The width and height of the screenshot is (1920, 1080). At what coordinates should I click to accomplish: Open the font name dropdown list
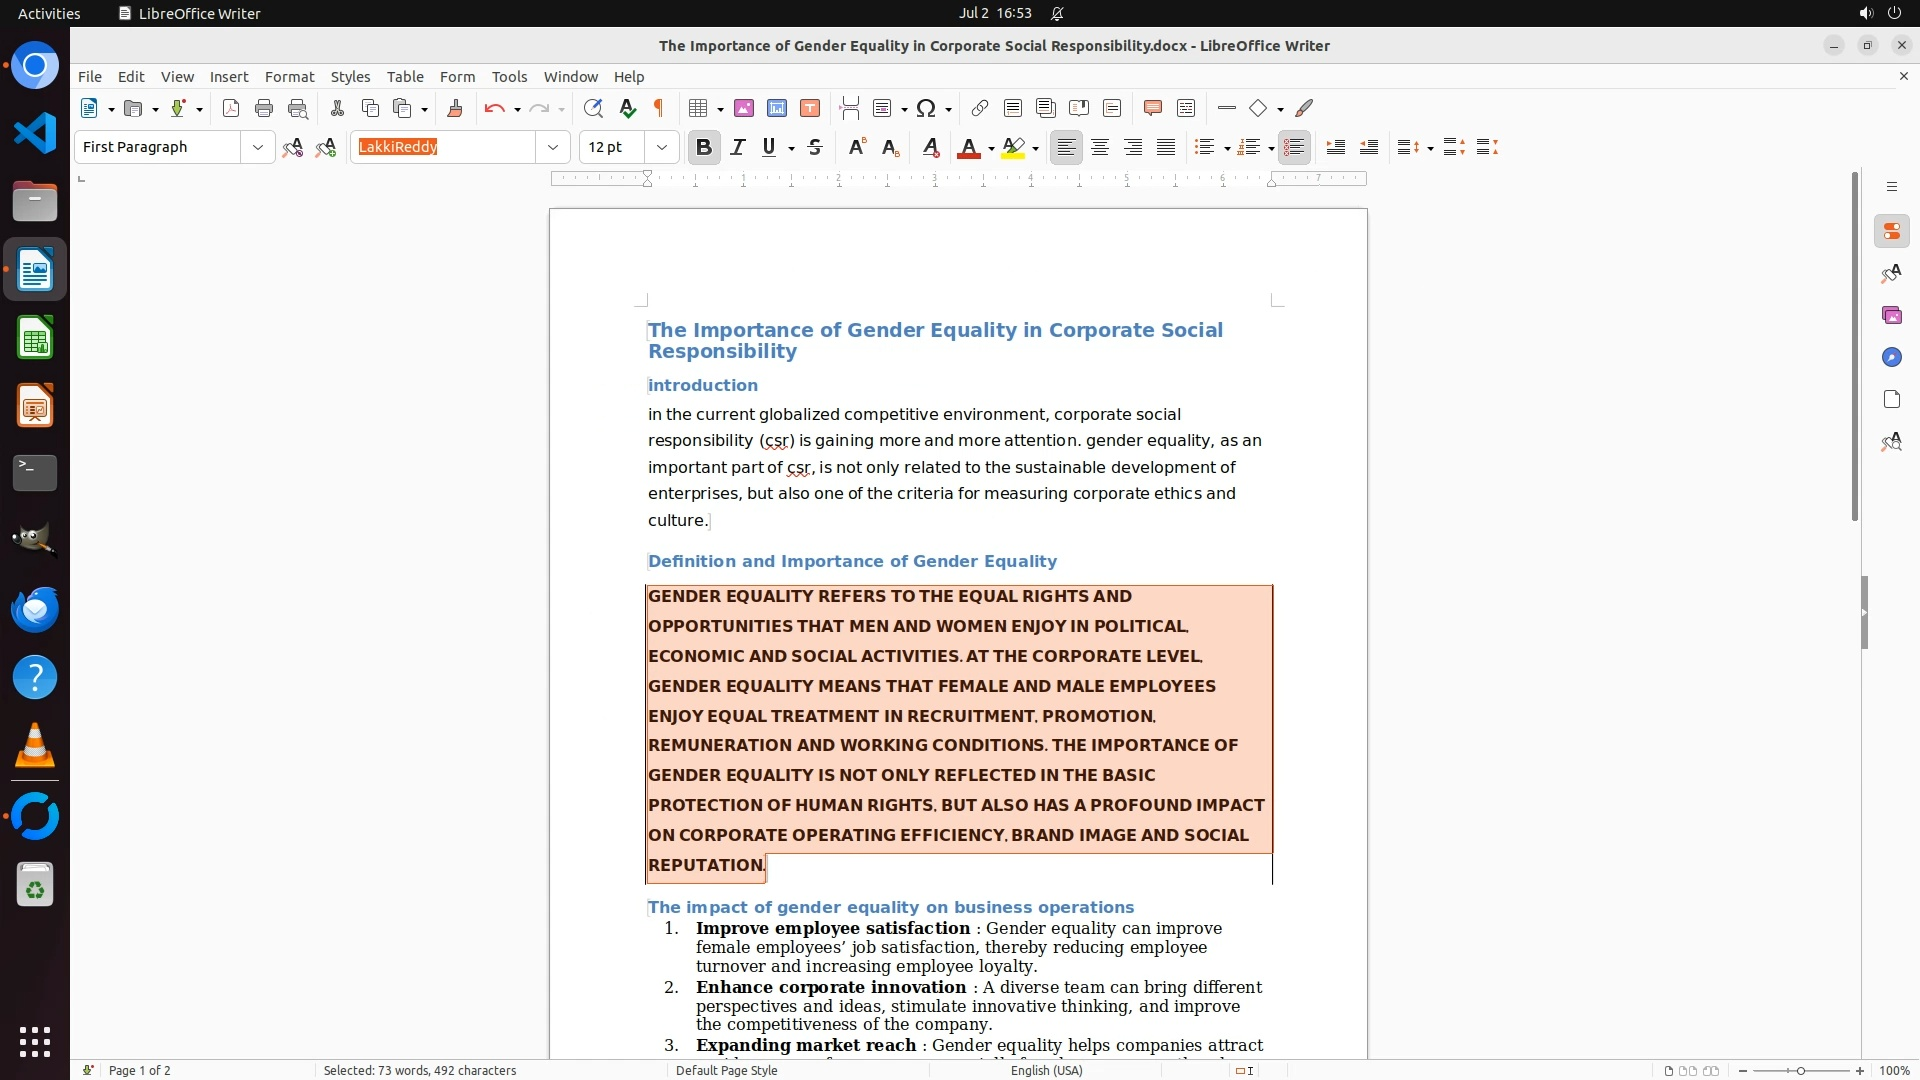(x=552, y=147)
